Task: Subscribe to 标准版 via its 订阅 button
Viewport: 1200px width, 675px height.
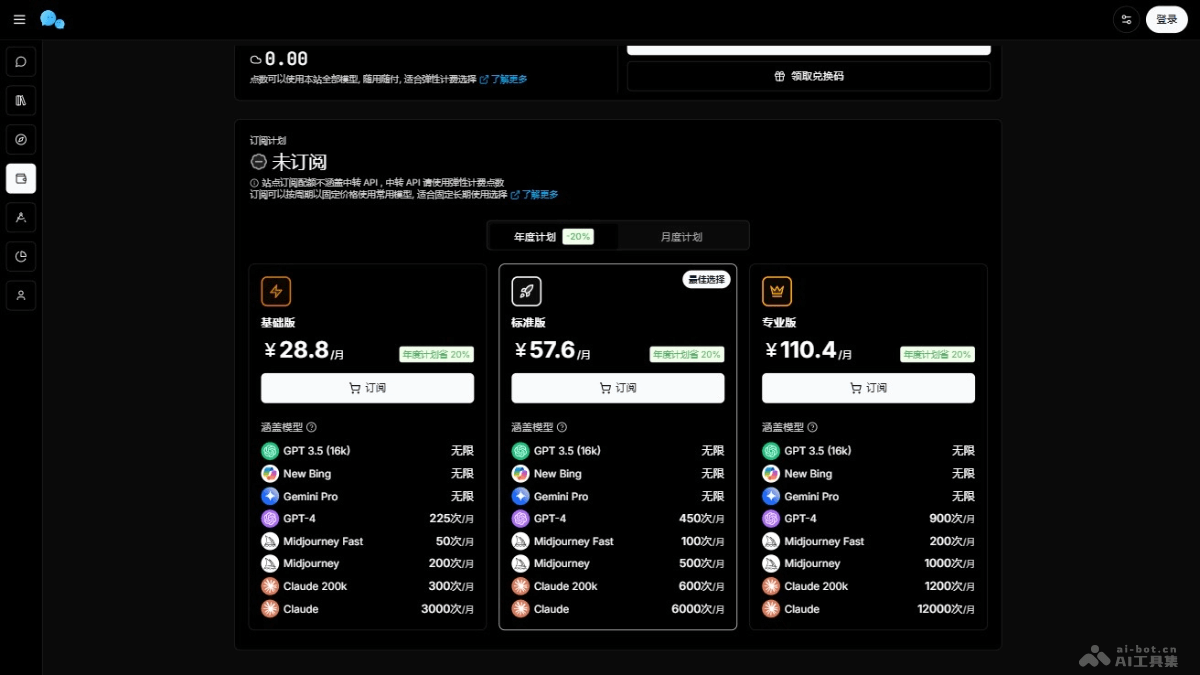Action: coord(617,388)
